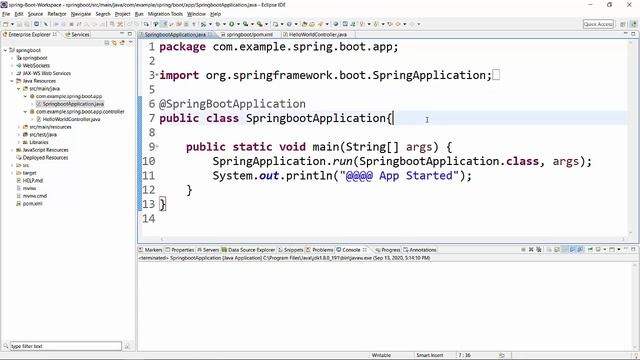Click the green Run button
640x360 pixels.
click(231, 24)
